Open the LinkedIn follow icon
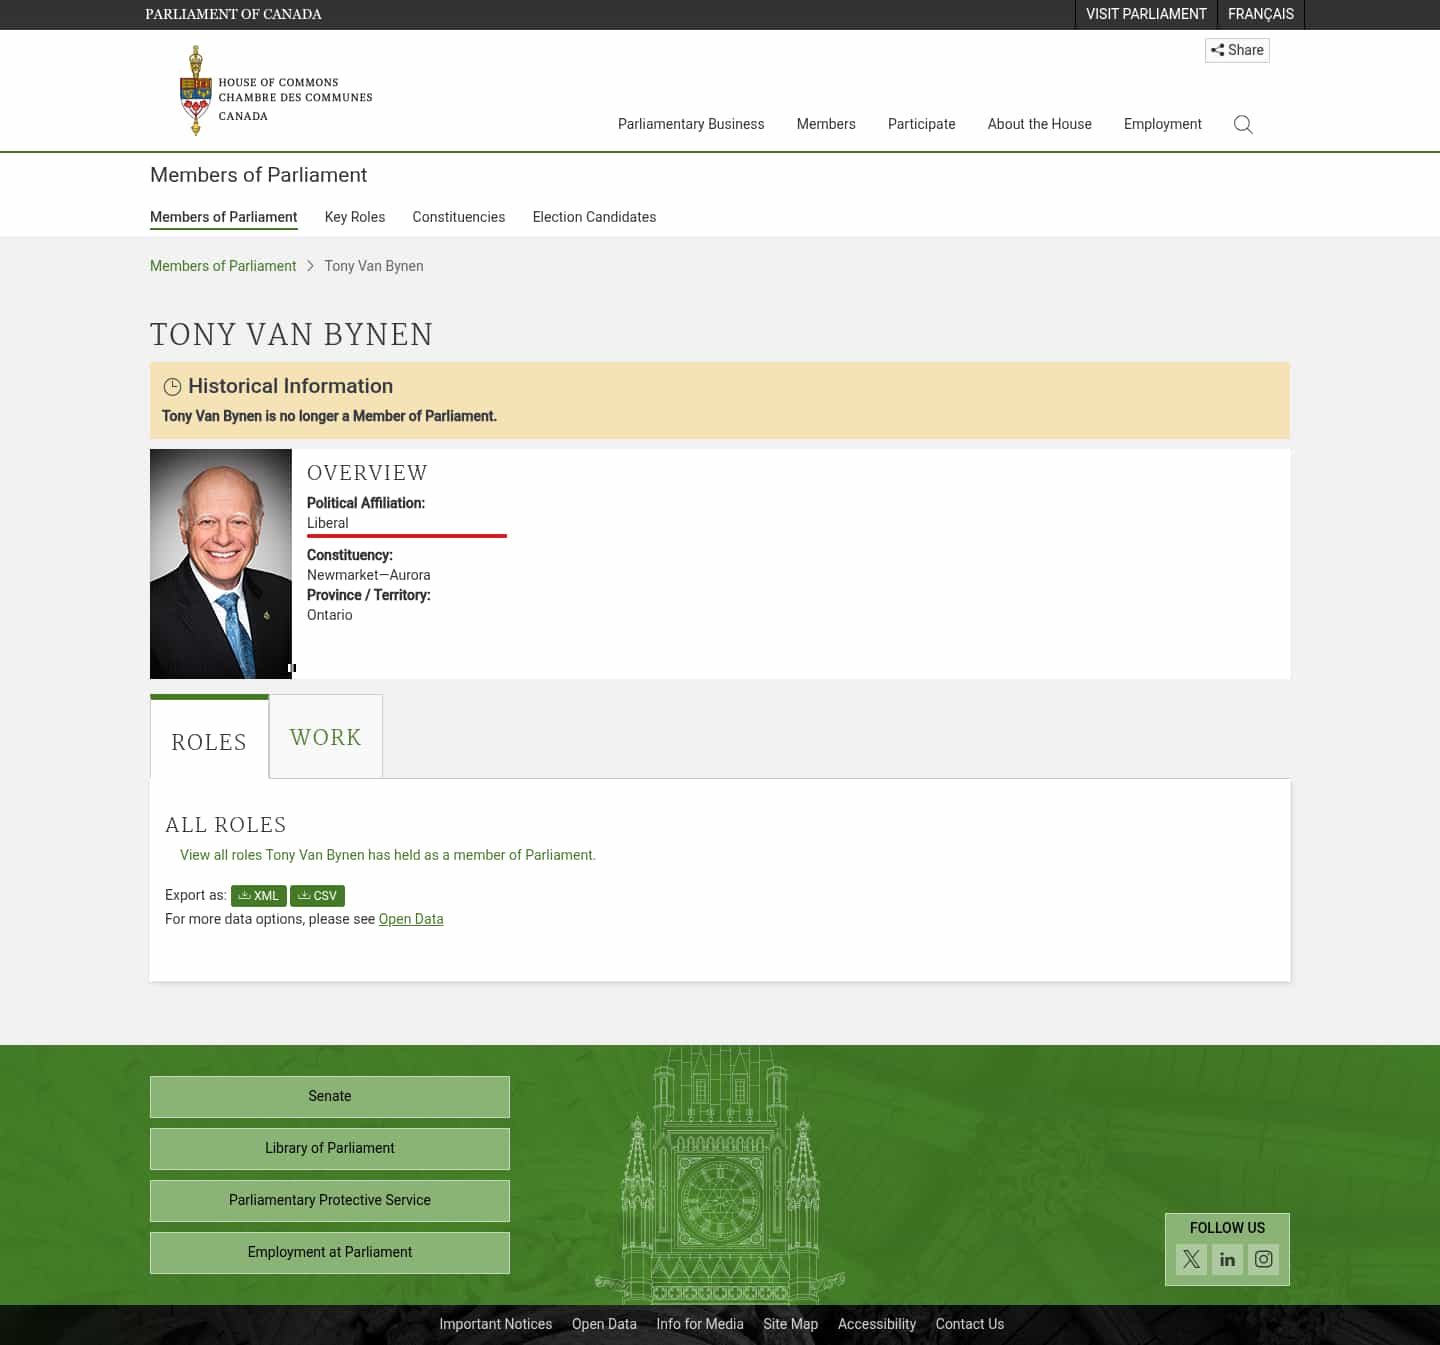 click(x=1227, y=1259)
